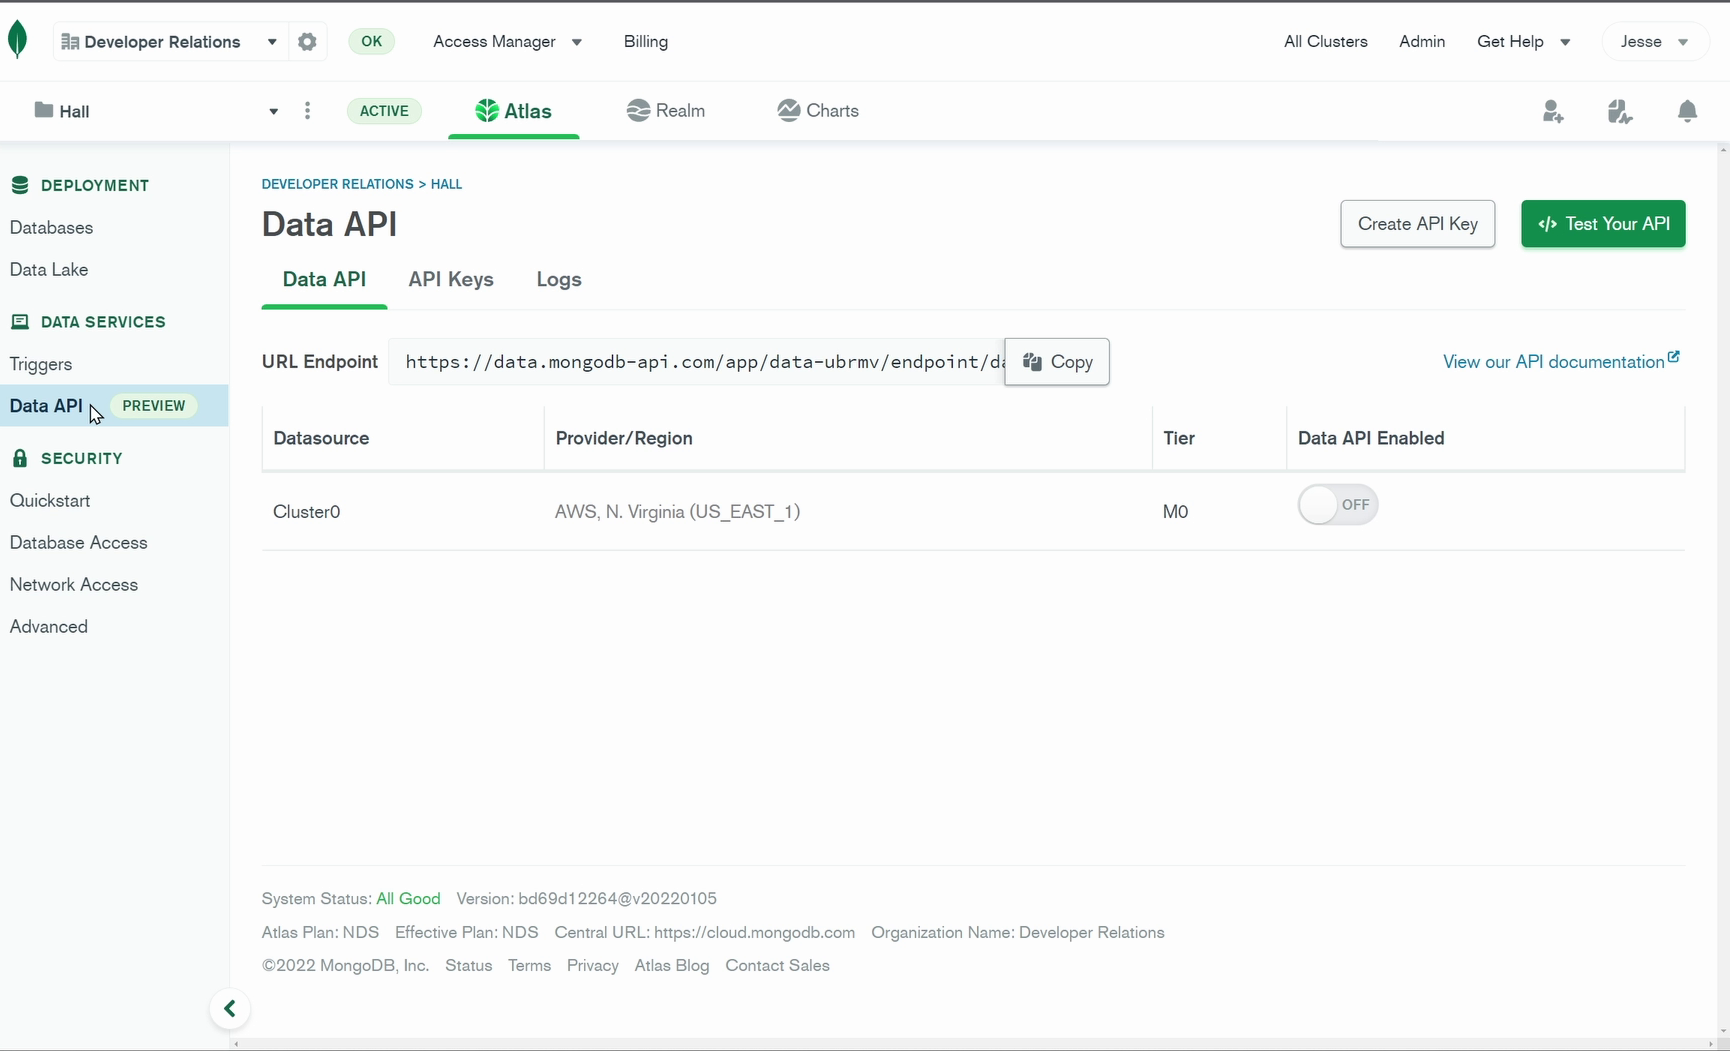Enable Data API for Cluster0
This screenshot has height=1051, width=1730.
click(1338, 505)
